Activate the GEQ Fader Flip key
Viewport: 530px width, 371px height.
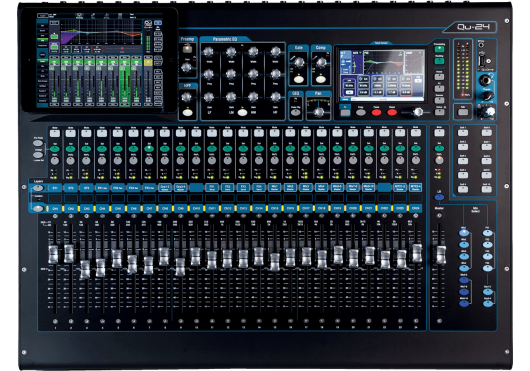296,112
